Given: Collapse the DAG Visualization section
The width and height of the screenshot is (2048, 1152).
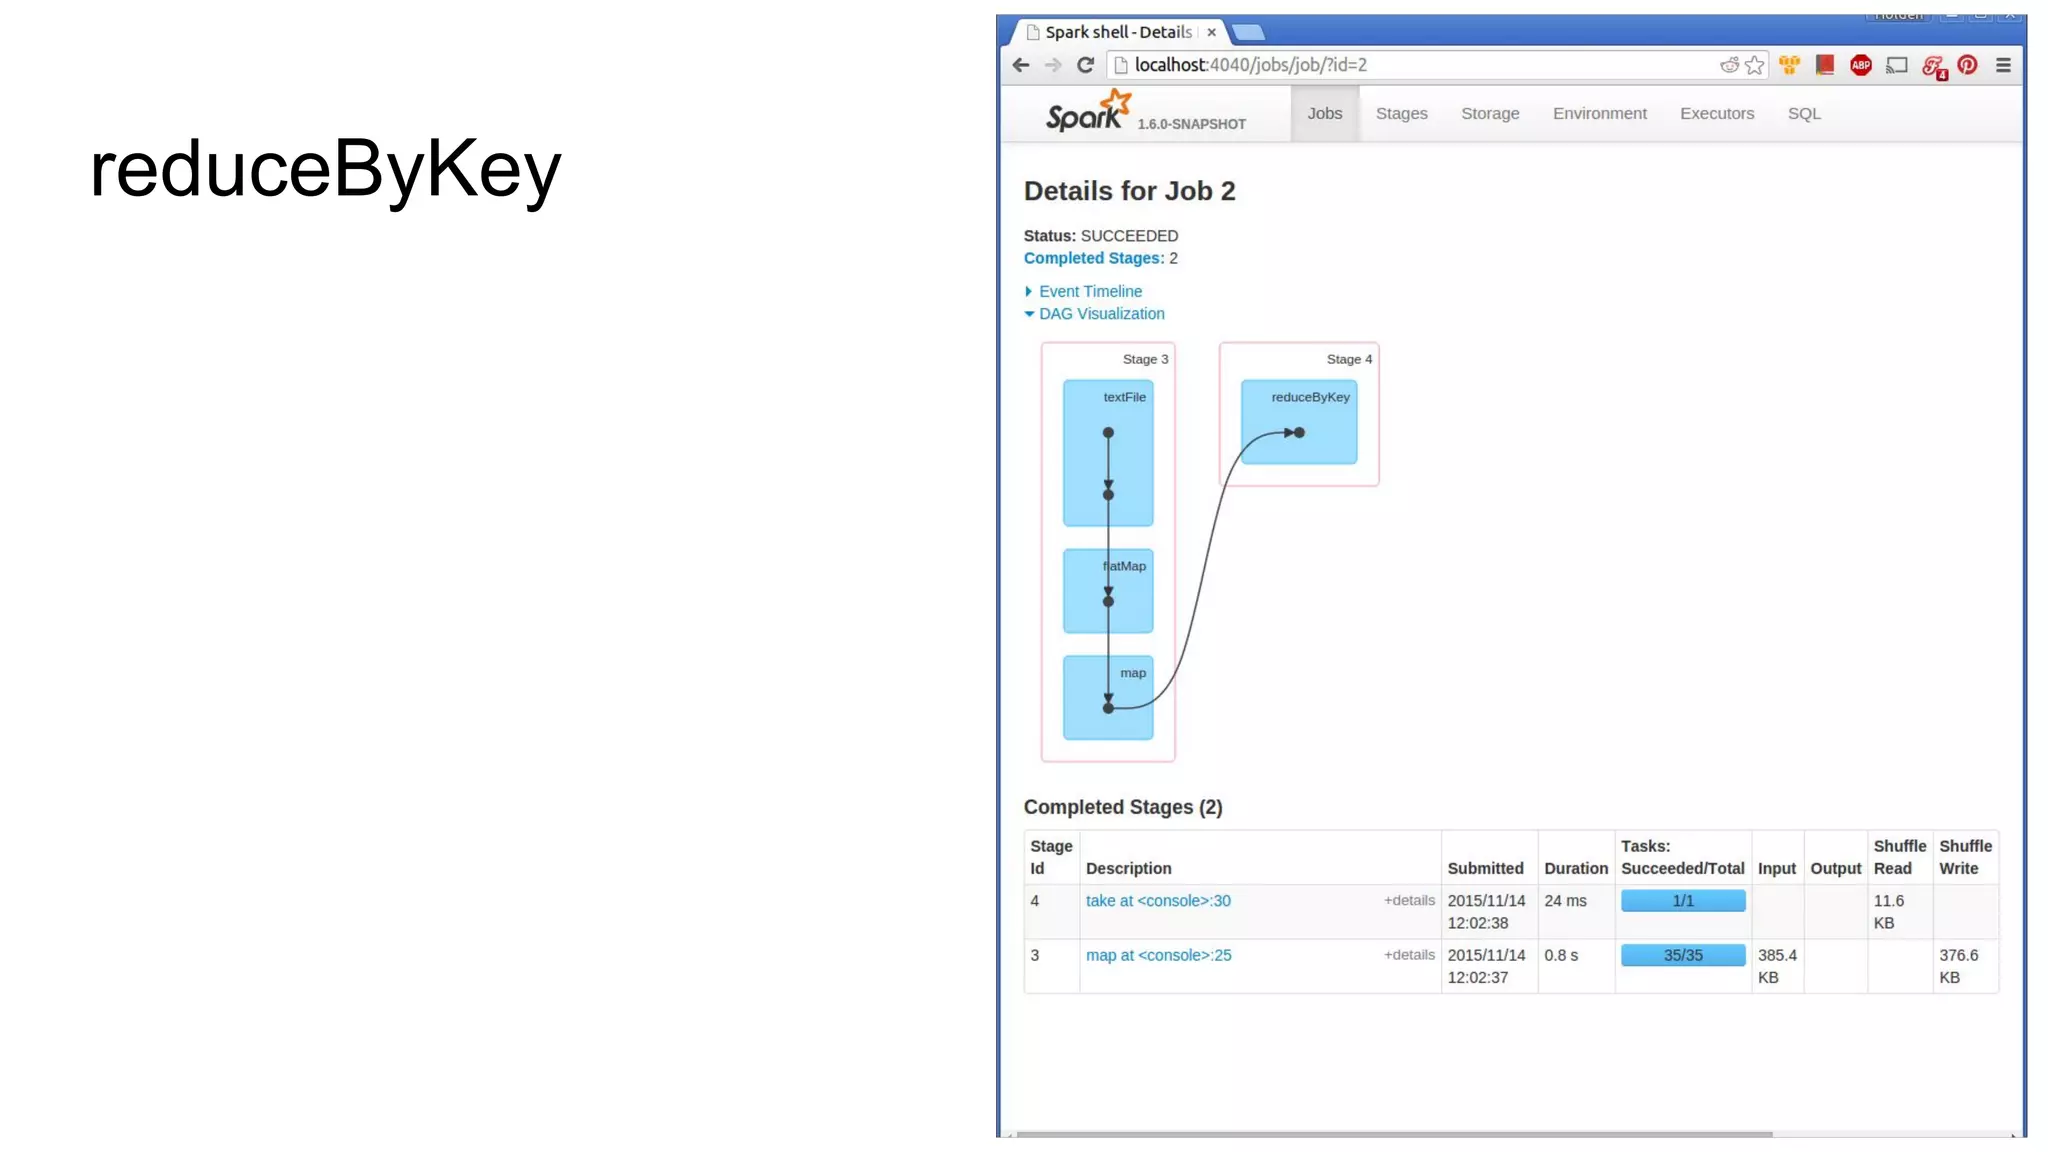Looking at the screenshot, I should point(1100,314).
